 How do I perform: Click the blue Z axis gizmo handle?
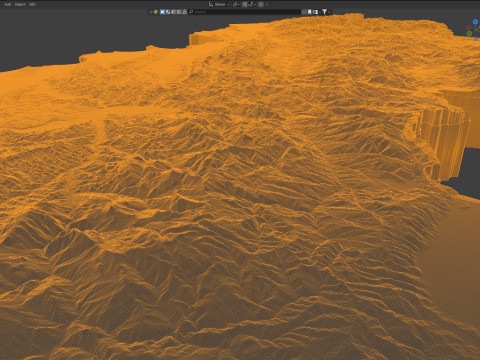pyautogui.click(x=475, y=22)
